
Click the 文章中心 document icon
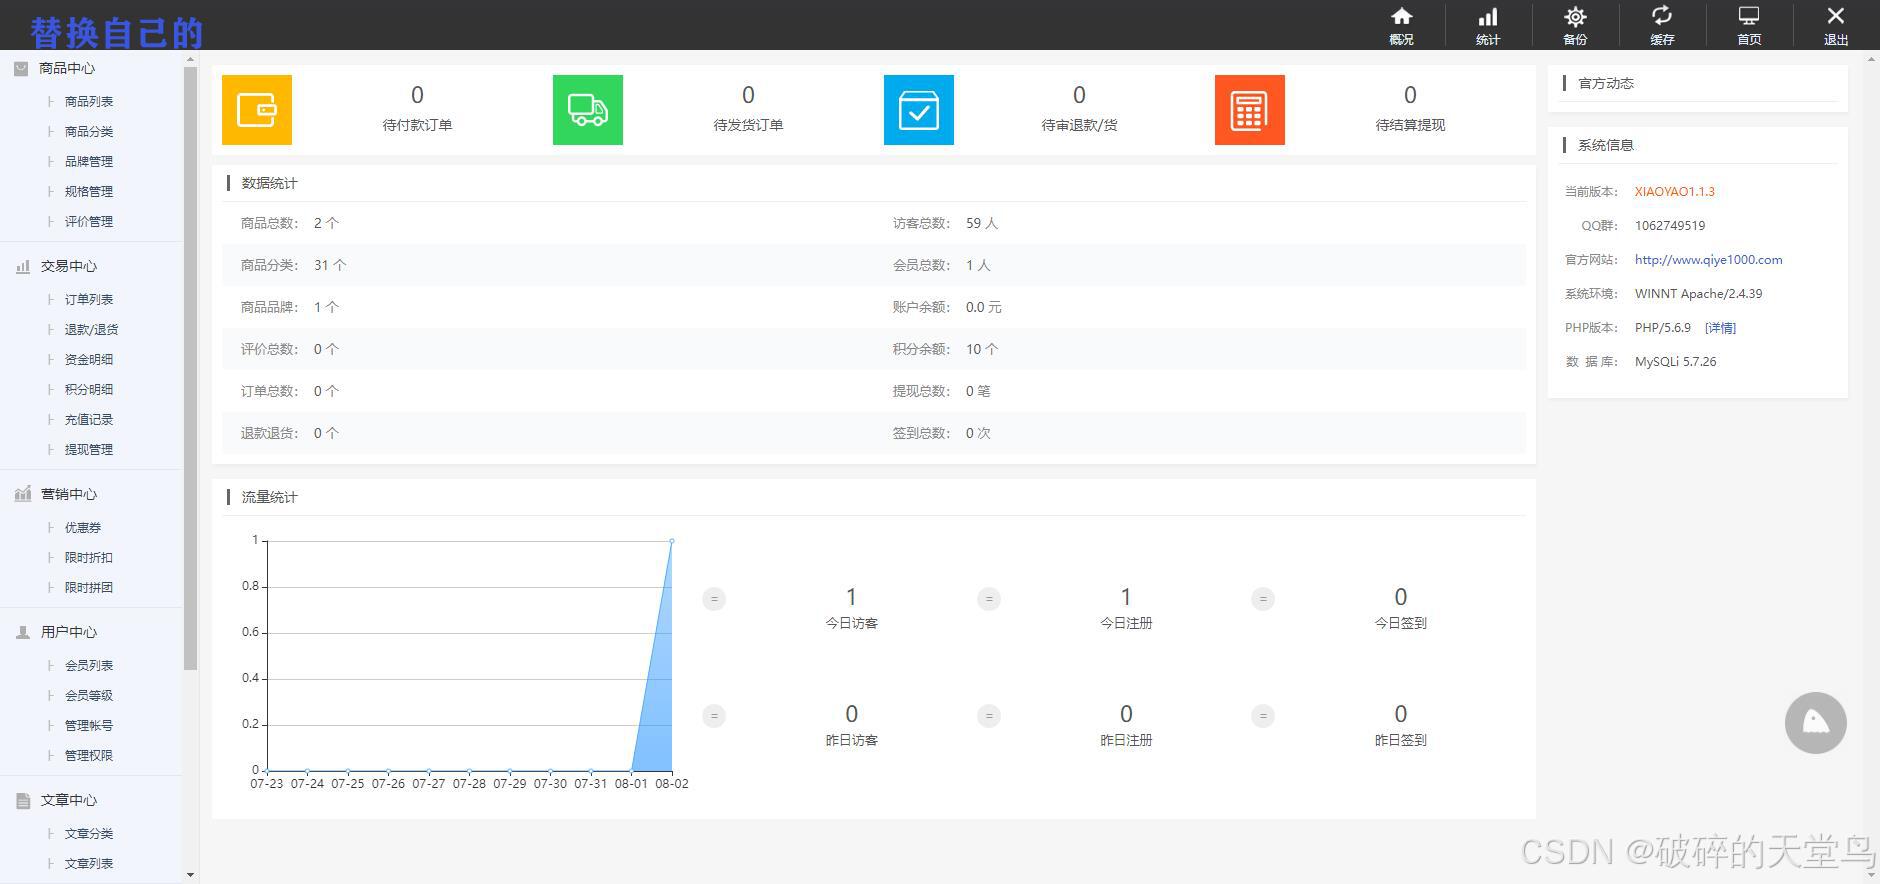(22, 800)
